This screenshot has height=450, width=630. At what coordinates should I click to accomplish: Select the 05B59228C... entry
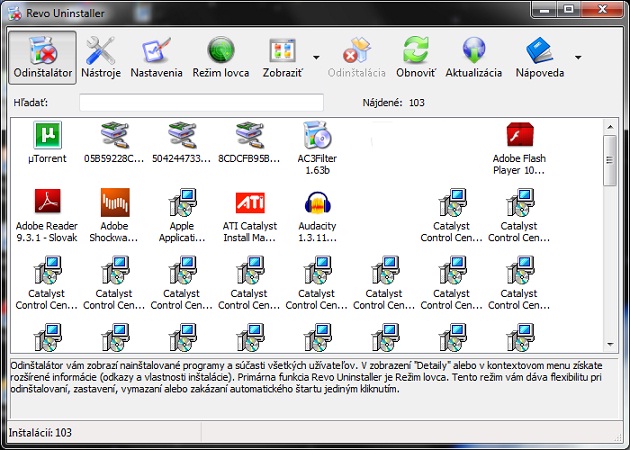pos(114,142)
